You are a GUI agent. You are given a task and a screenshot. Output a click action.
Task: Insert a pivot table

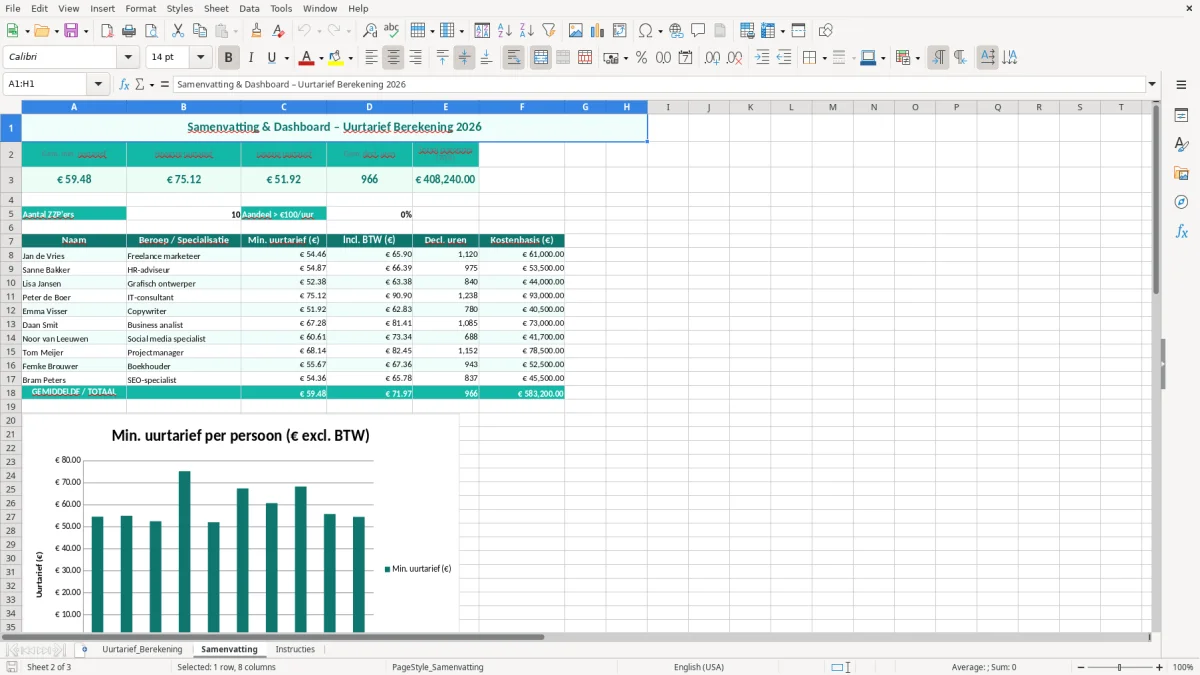coord(620,31)
